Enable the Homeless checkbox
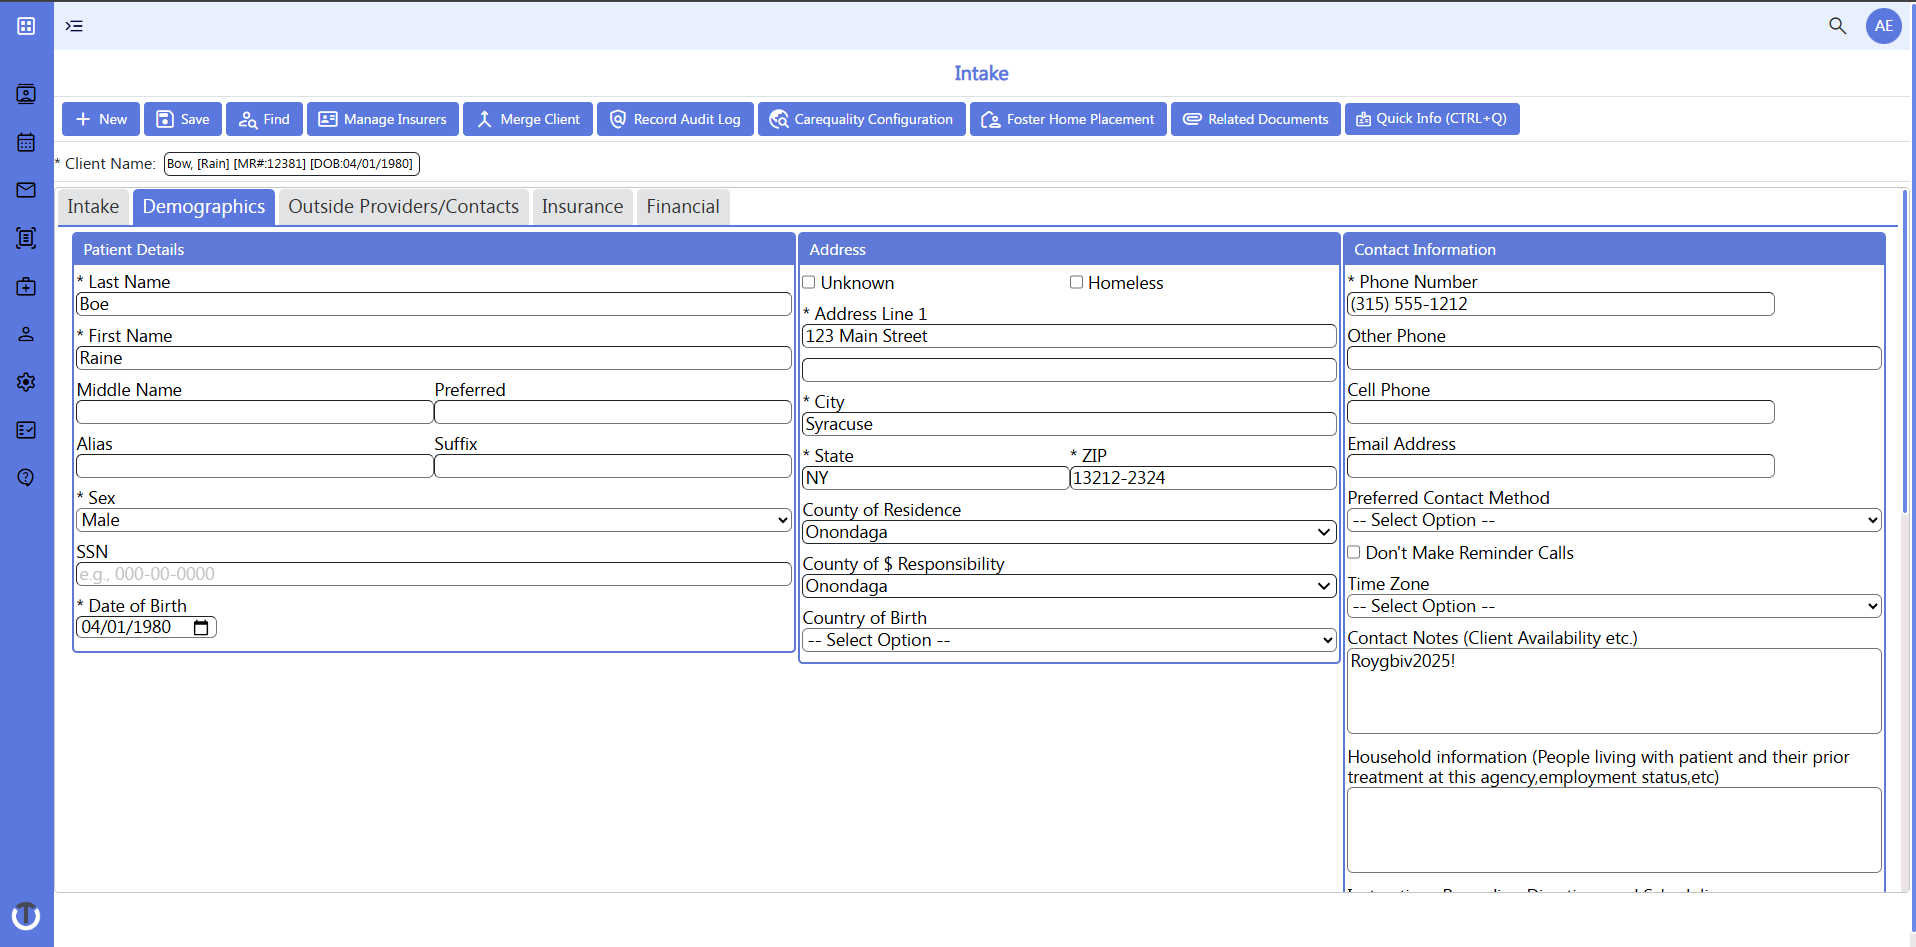 coord(1077,282)
